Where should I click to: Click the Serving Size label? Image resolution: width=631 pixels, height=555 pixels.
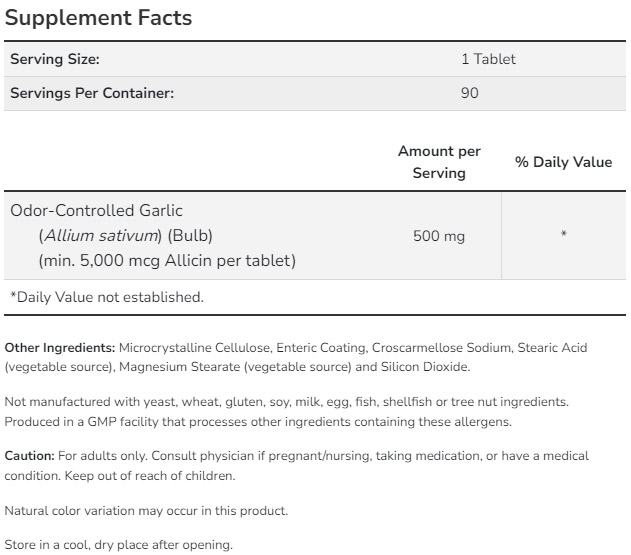coord(55,60)
